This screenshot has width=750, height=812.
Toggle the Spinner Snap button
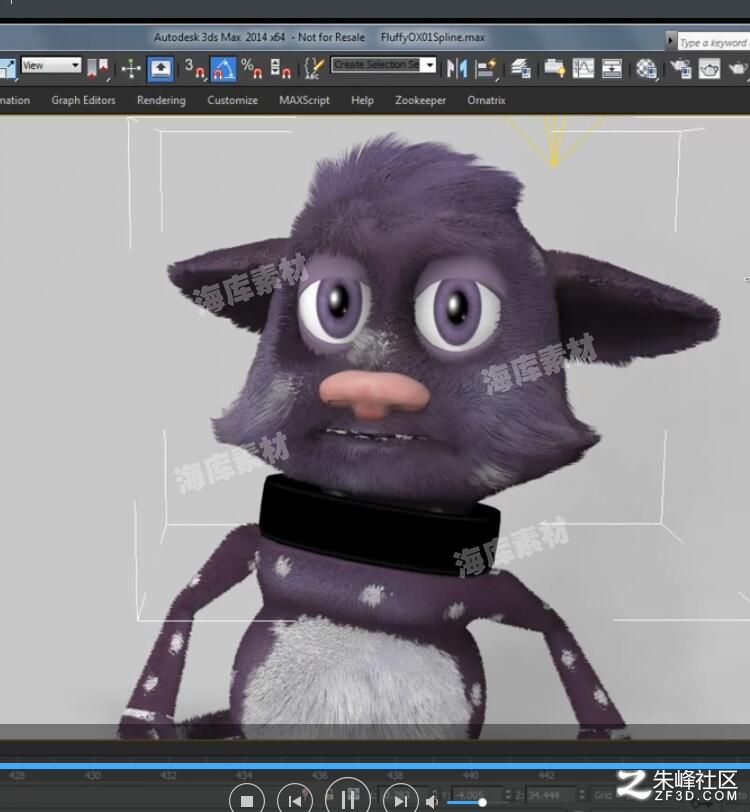[x=280, y=68]
